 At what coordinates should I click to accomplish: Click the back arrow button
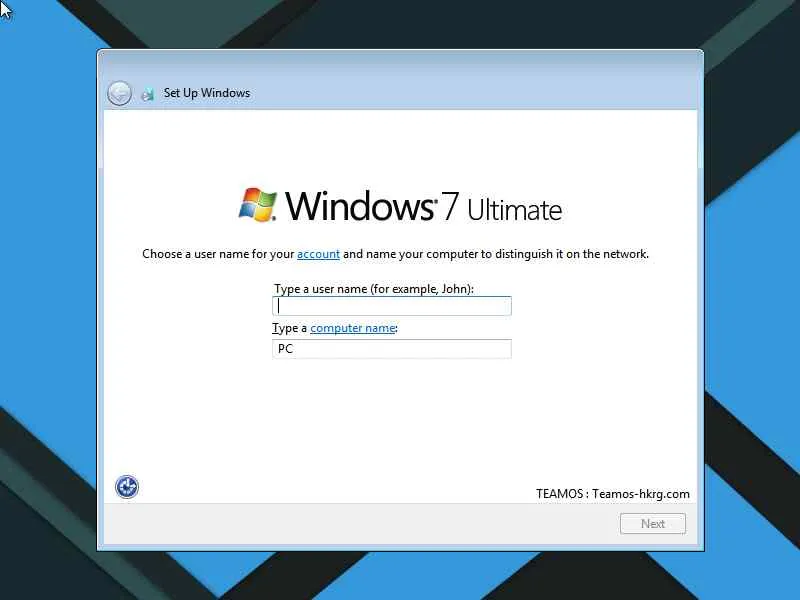coord(119,93)
